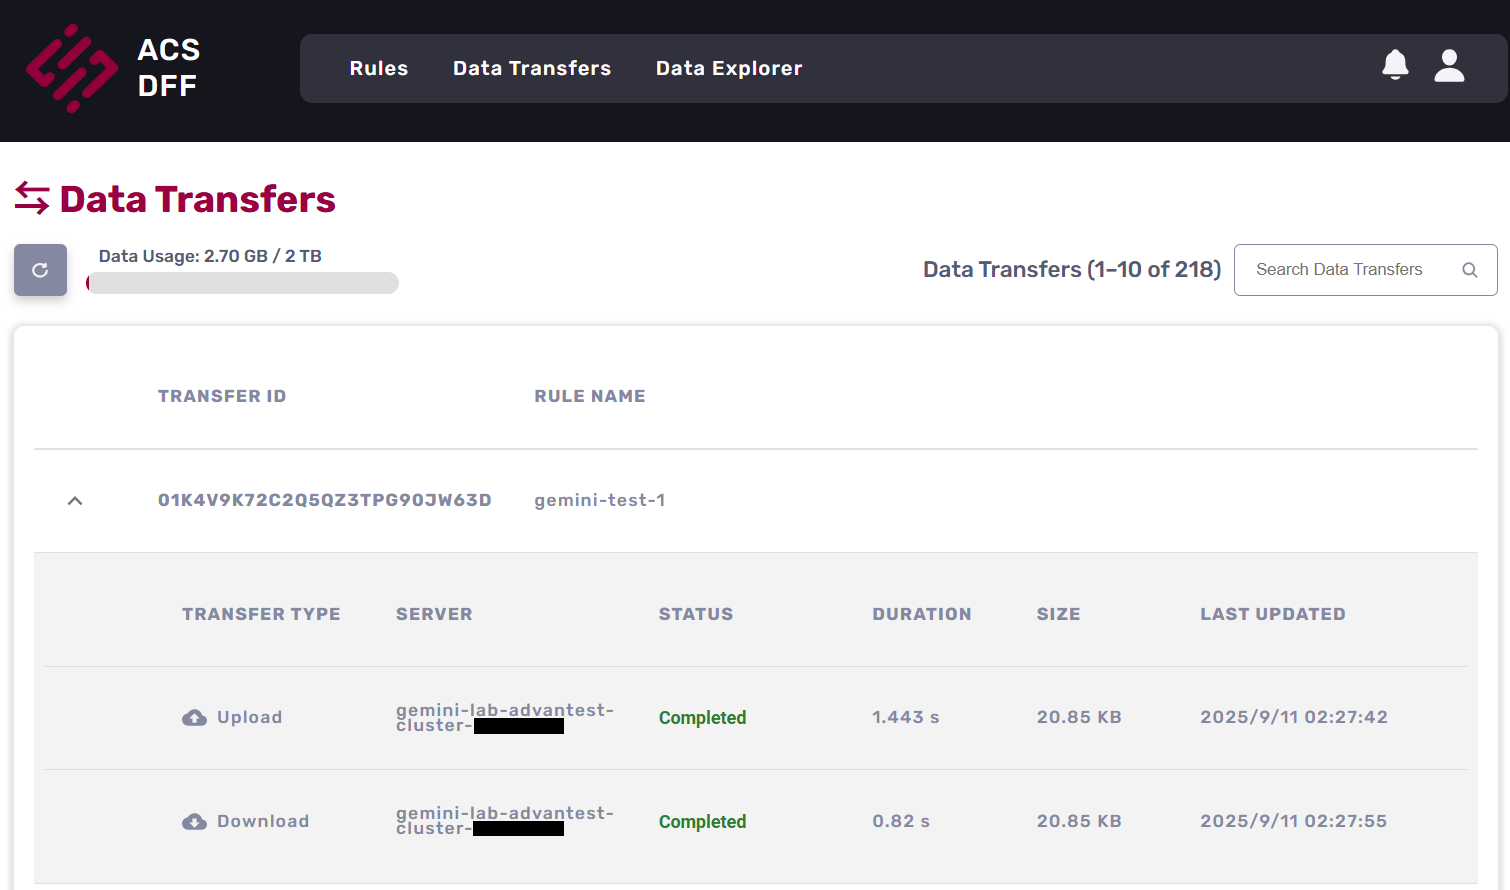Select transfer ID 01K4V9K72C2Q5QZ3TPG90JW63D
The height and width of the screenshot is (890, 1510).
click(x=324, y=500)
